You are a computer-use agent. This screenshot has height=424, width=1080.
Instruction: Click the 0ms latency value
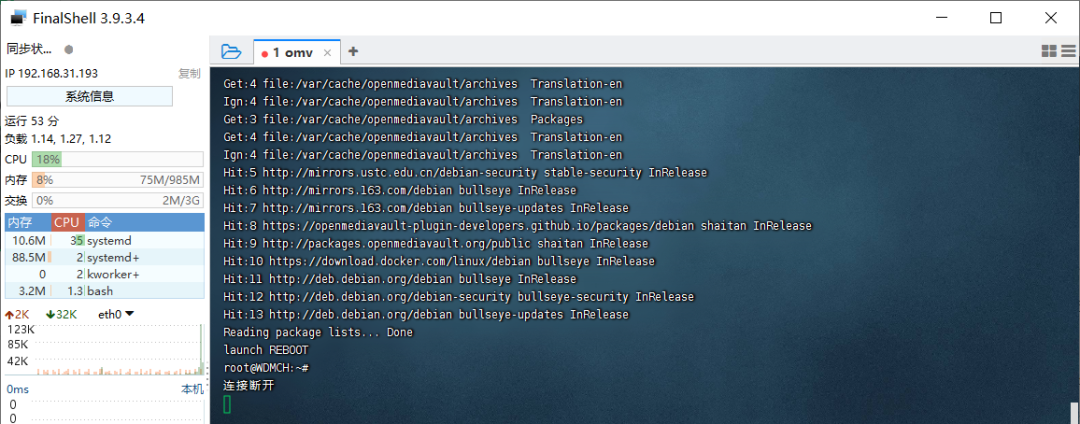pyautogui.click(x=17, y=390)
